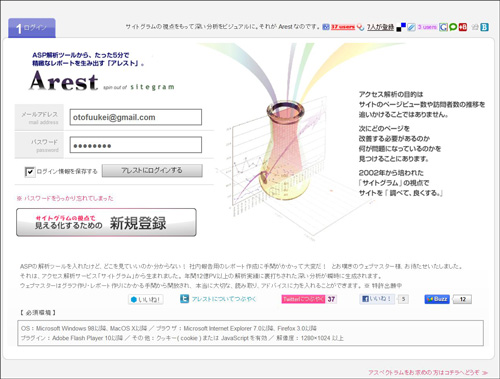Click the Buzz count '12' badge
The image size is (500, 379).
[x=462, y=299]
